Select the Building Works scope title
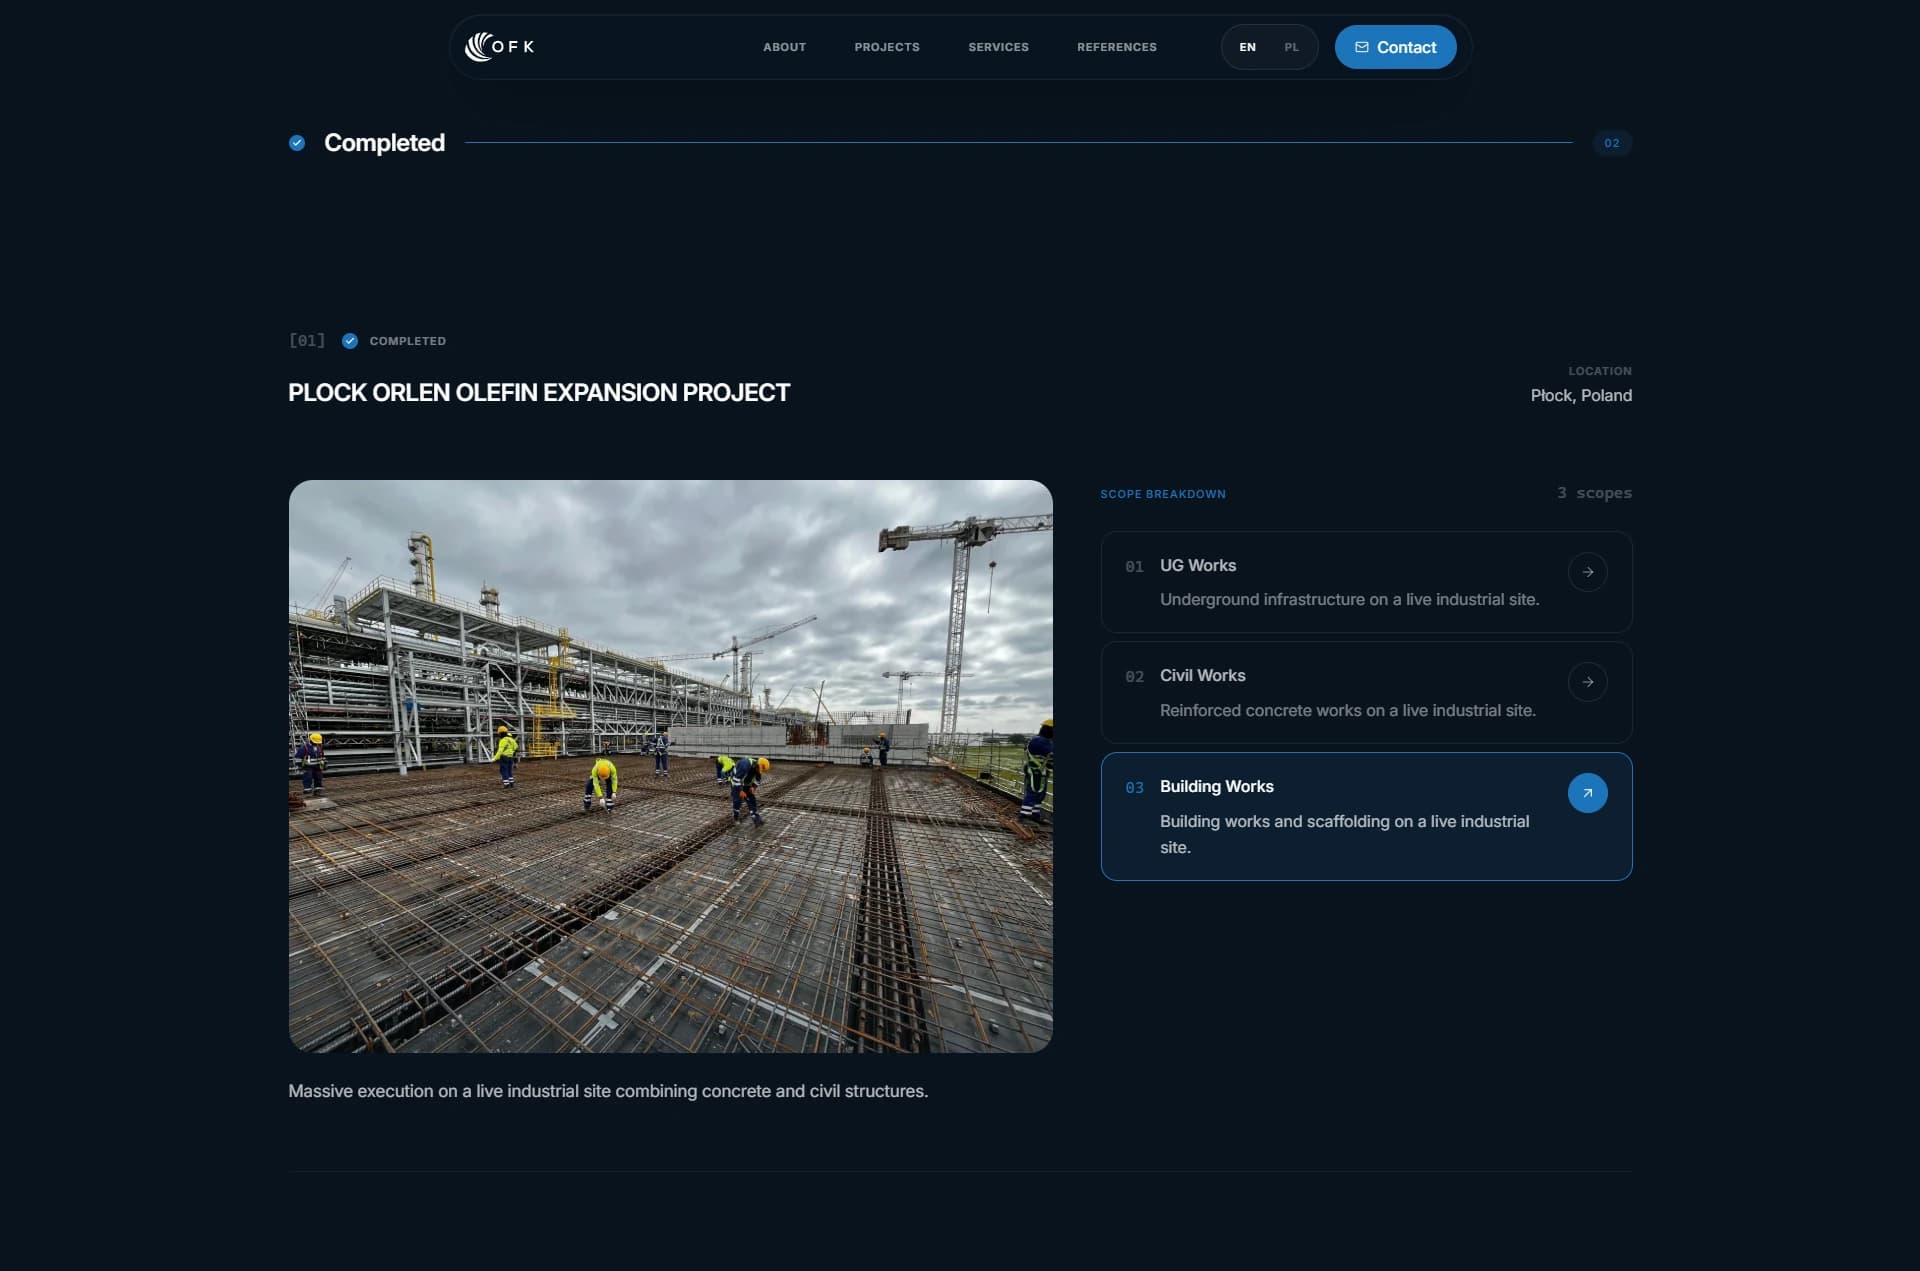The image size is (1920, 1271). pyautogui.click(x=1216, y=786)
